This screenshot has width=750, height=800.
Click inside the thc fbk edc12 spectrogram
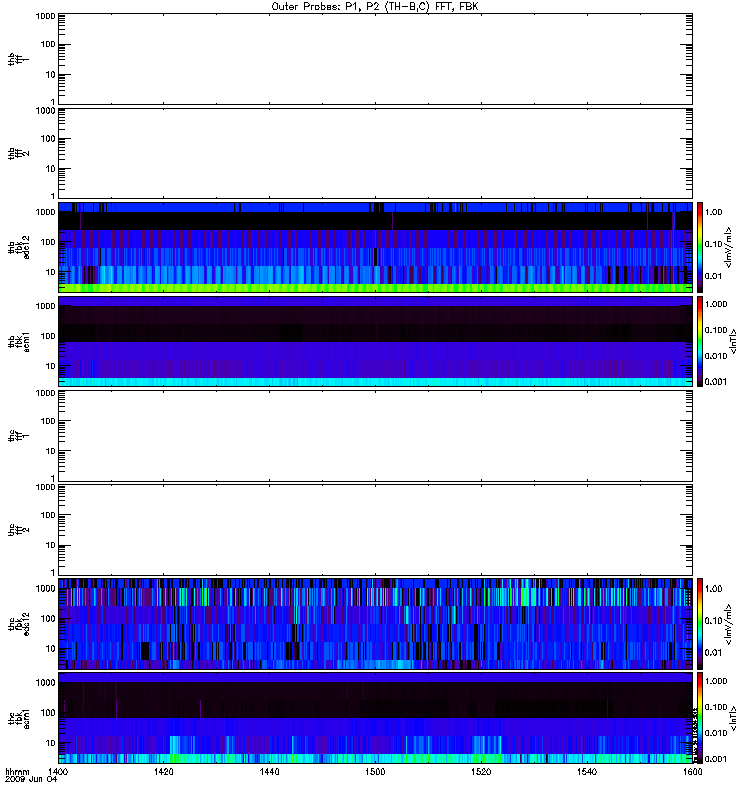pyautogui.click(x=375, y=623)
